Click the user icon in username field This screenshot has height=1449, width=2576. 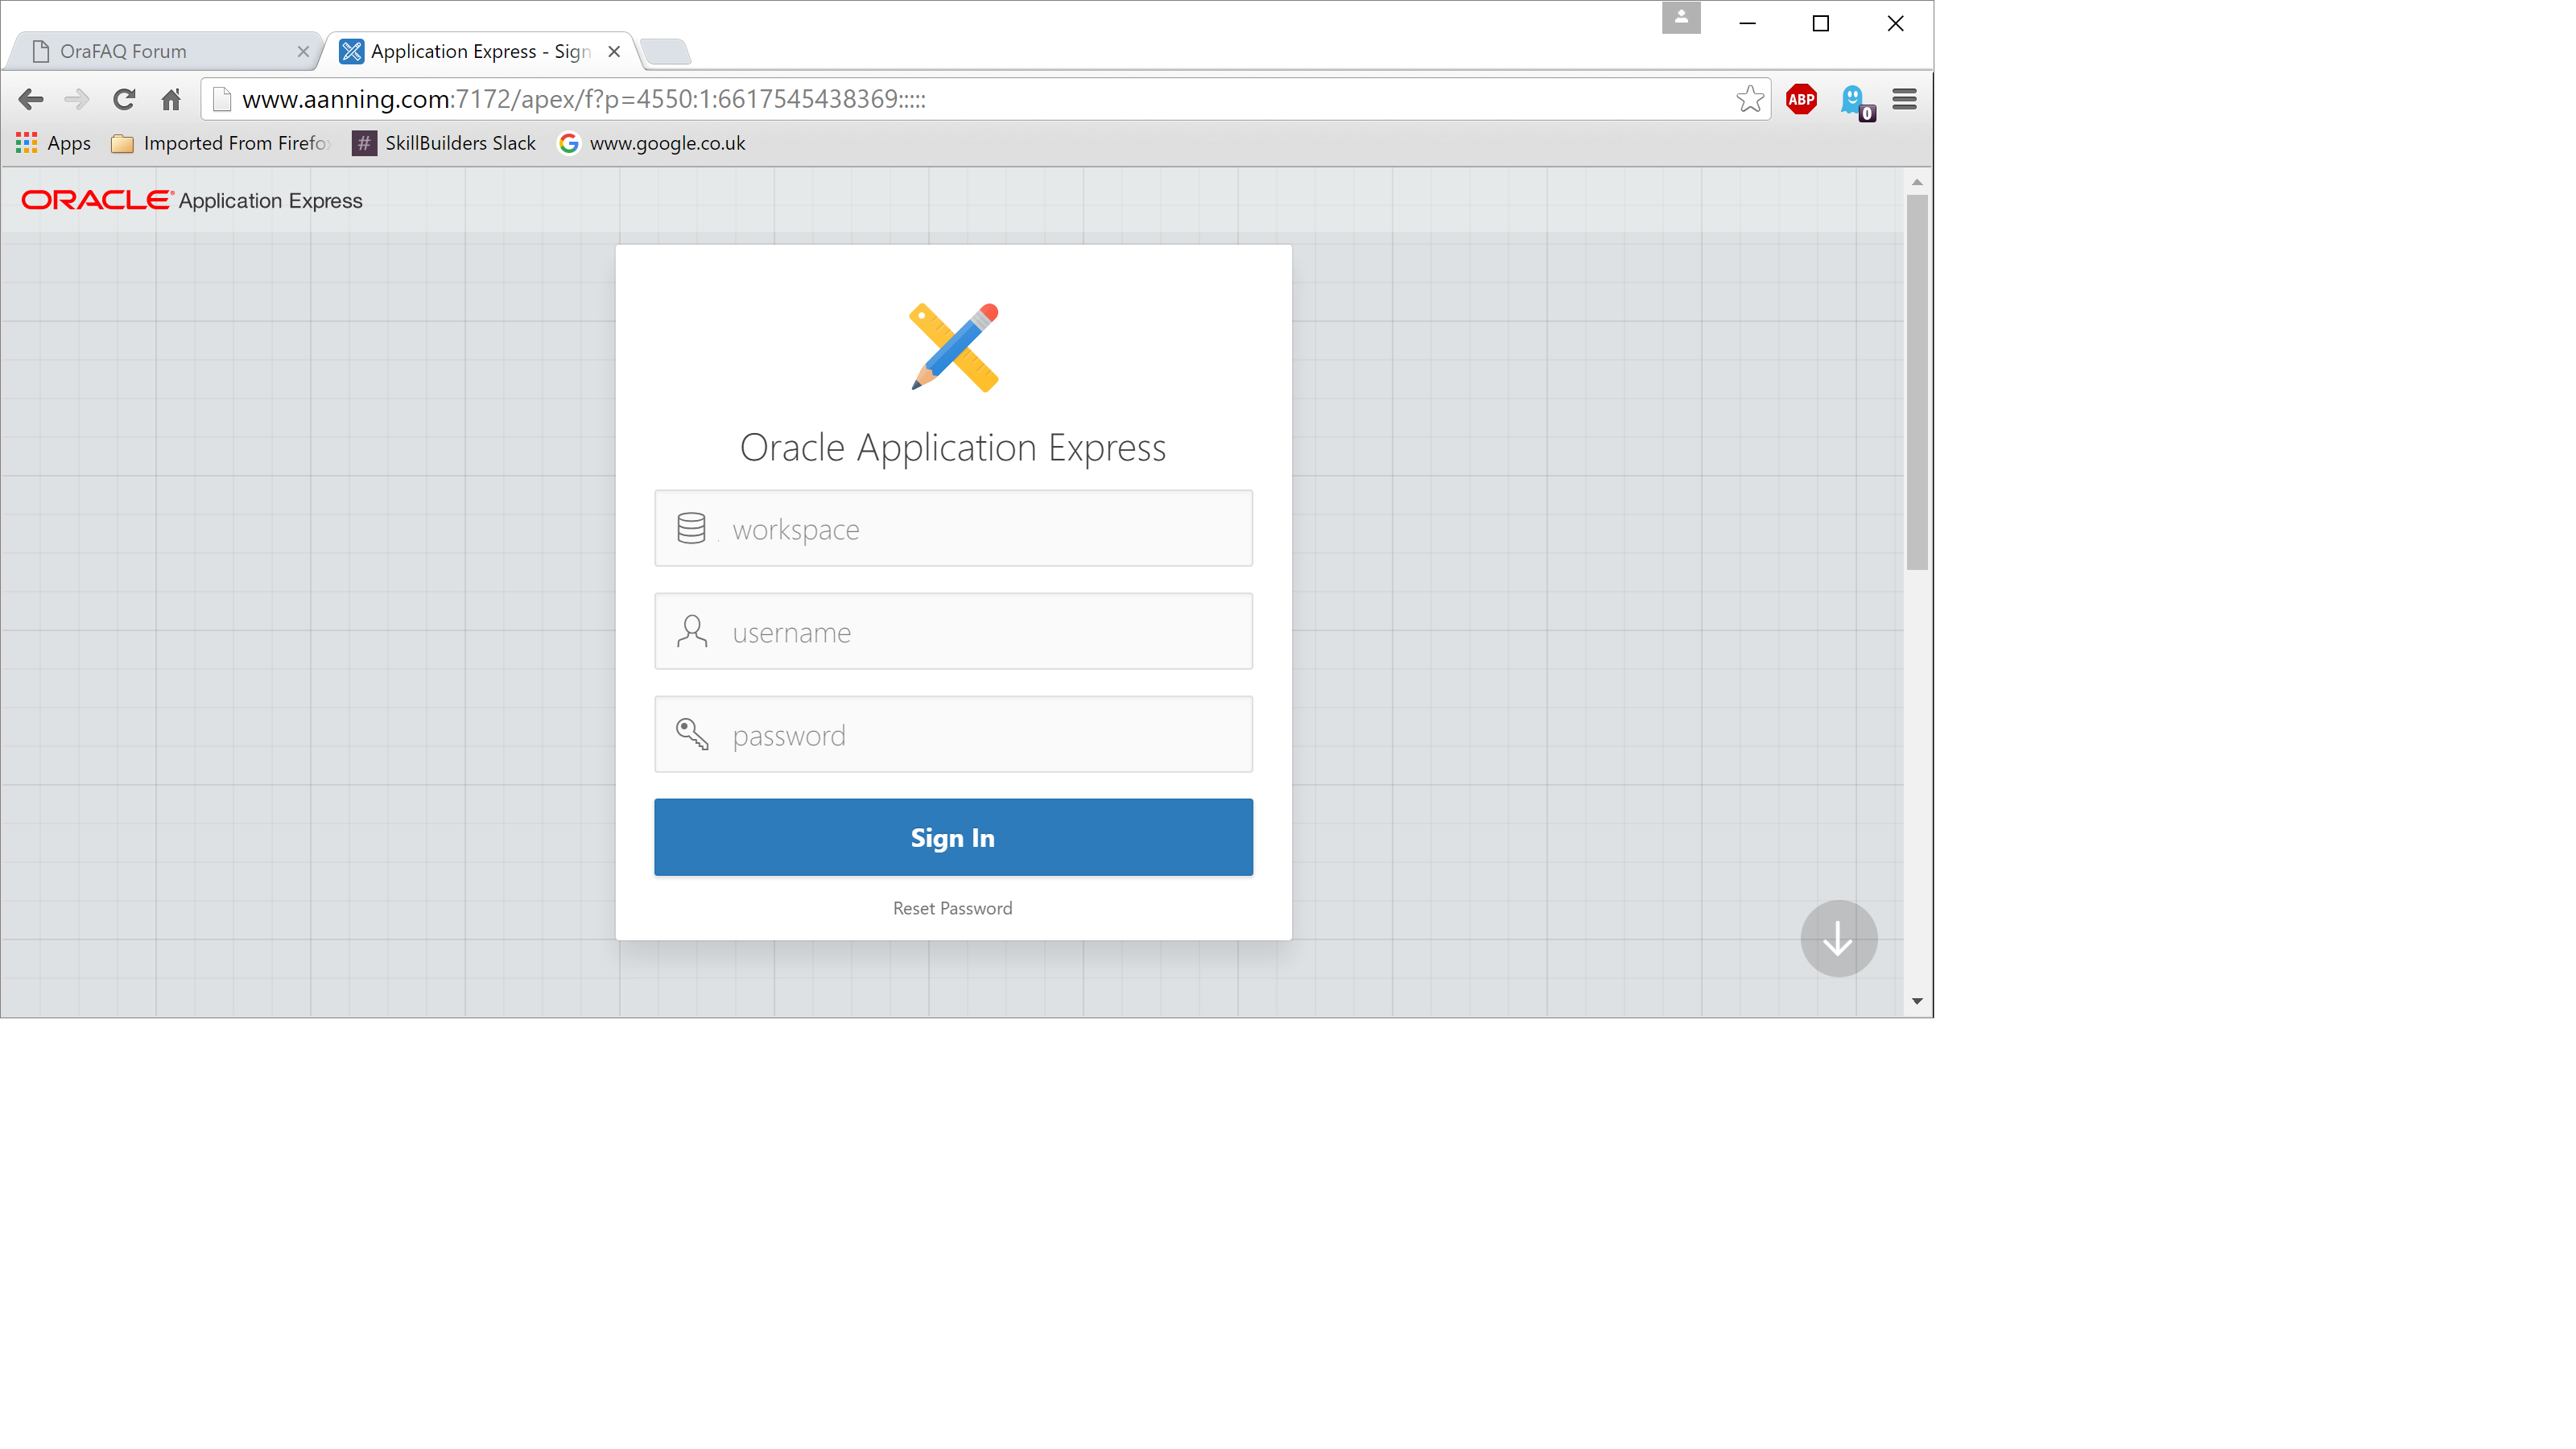tap(691, 631)
